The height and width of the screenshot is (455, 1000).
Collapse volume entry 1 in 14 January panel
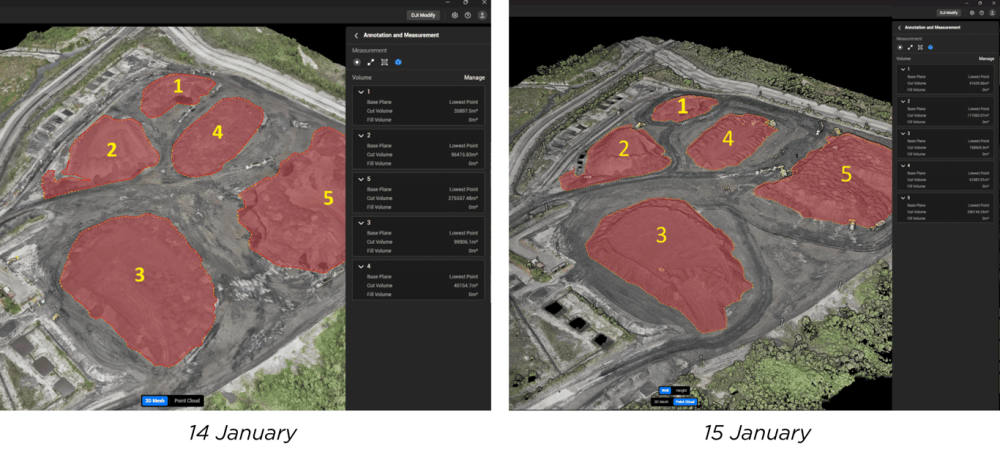pos(361,92)
